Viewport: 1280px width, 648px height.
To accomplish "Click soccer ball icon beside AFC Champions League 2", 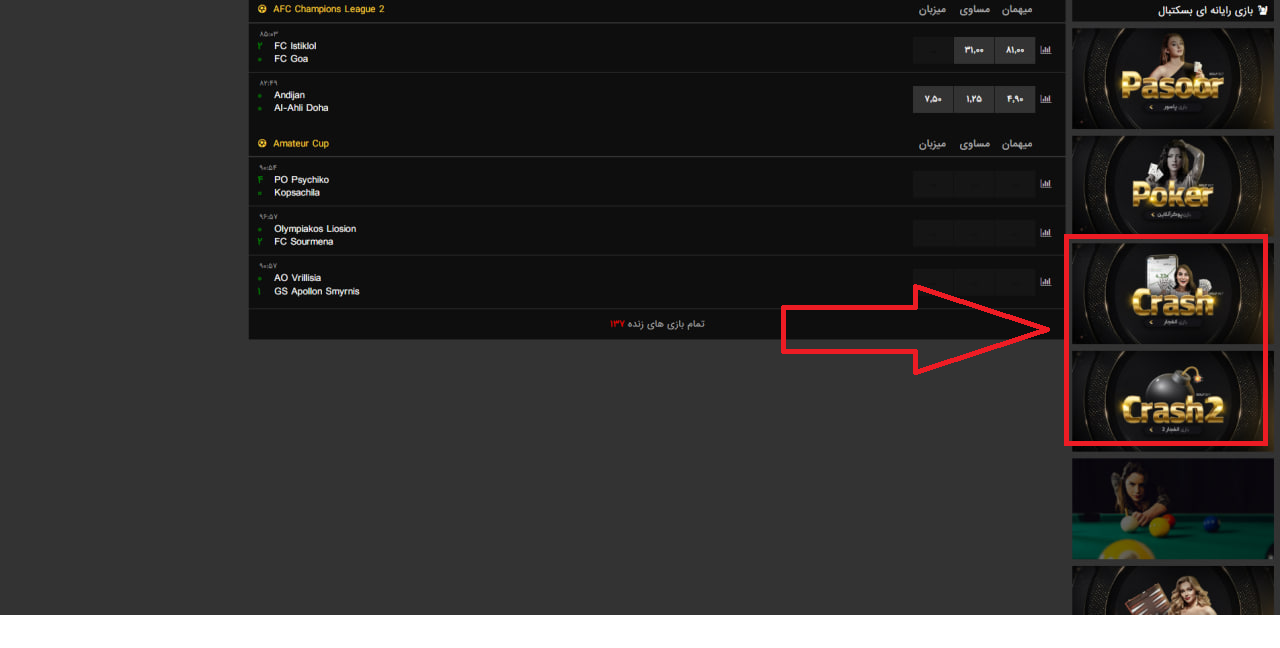I will (x=262, y=9).
